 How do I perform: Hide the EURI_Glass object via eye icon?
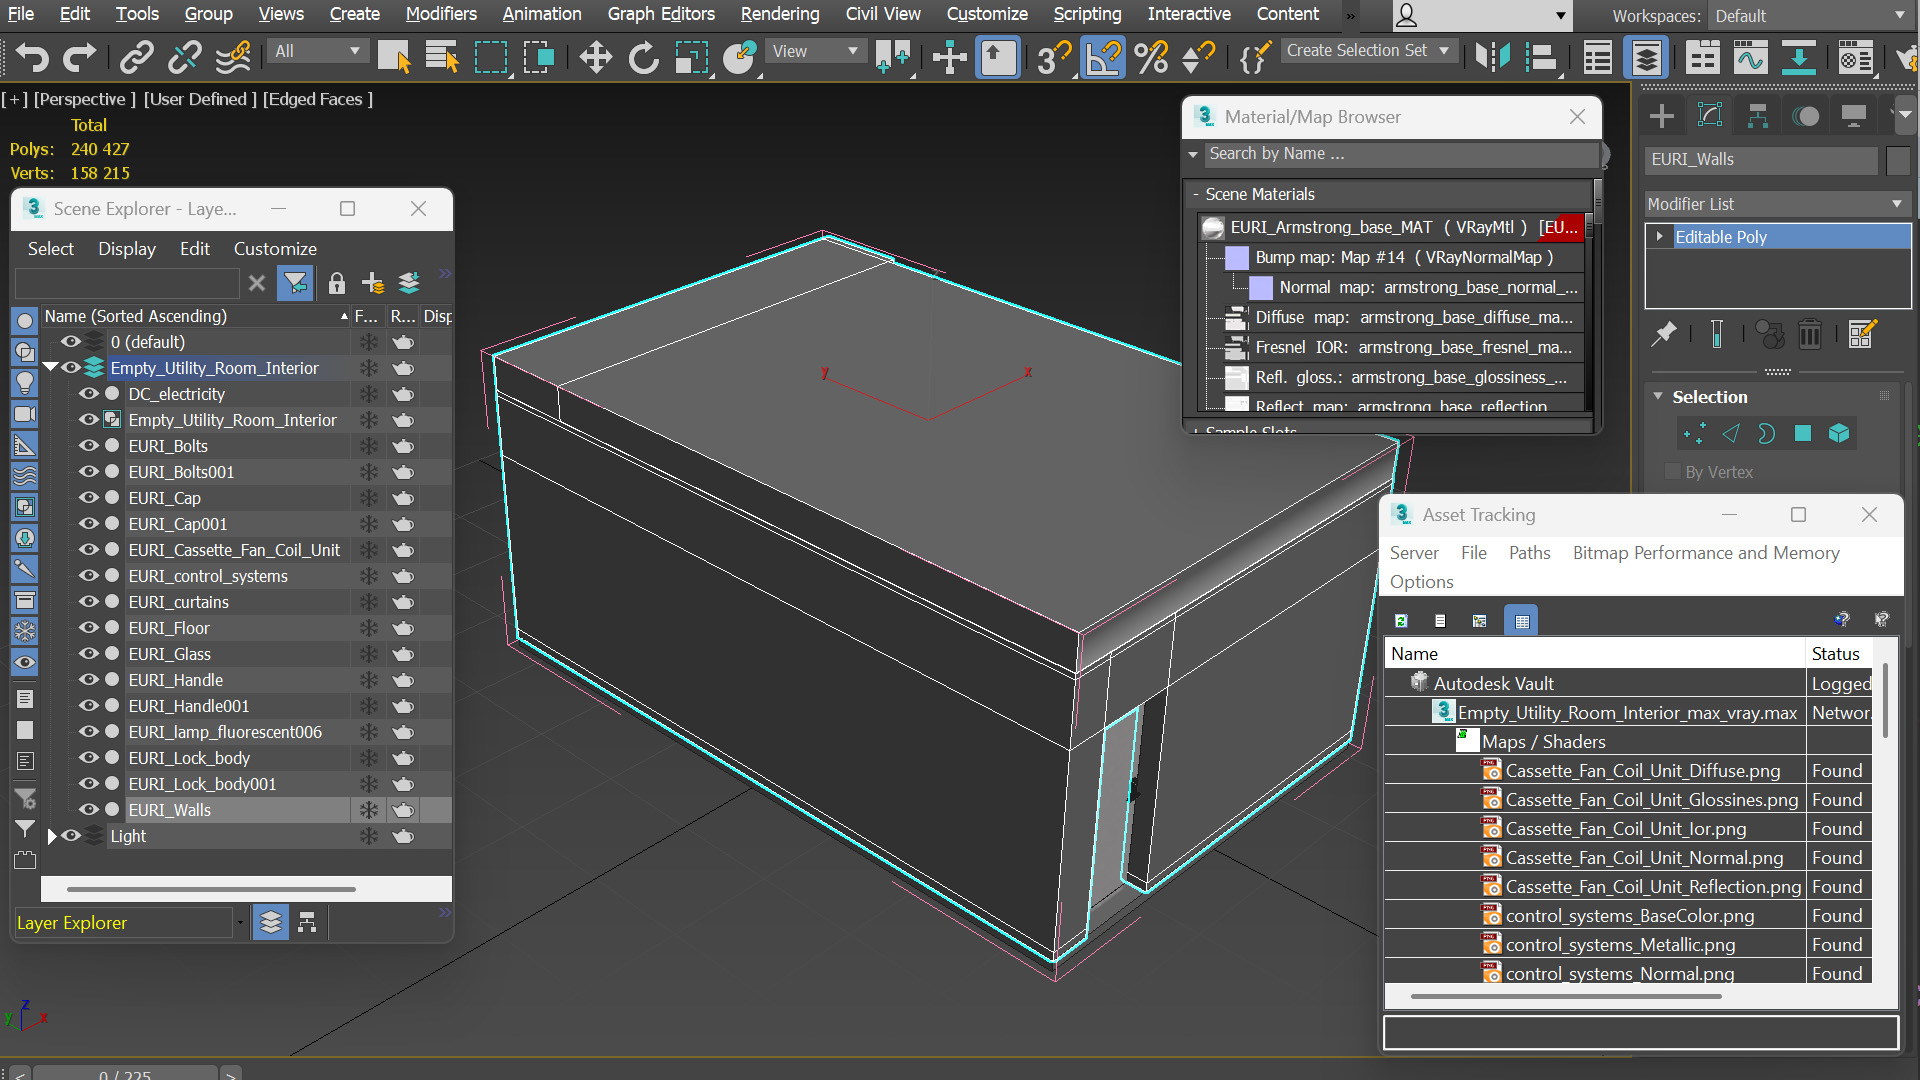coord(89,654)
